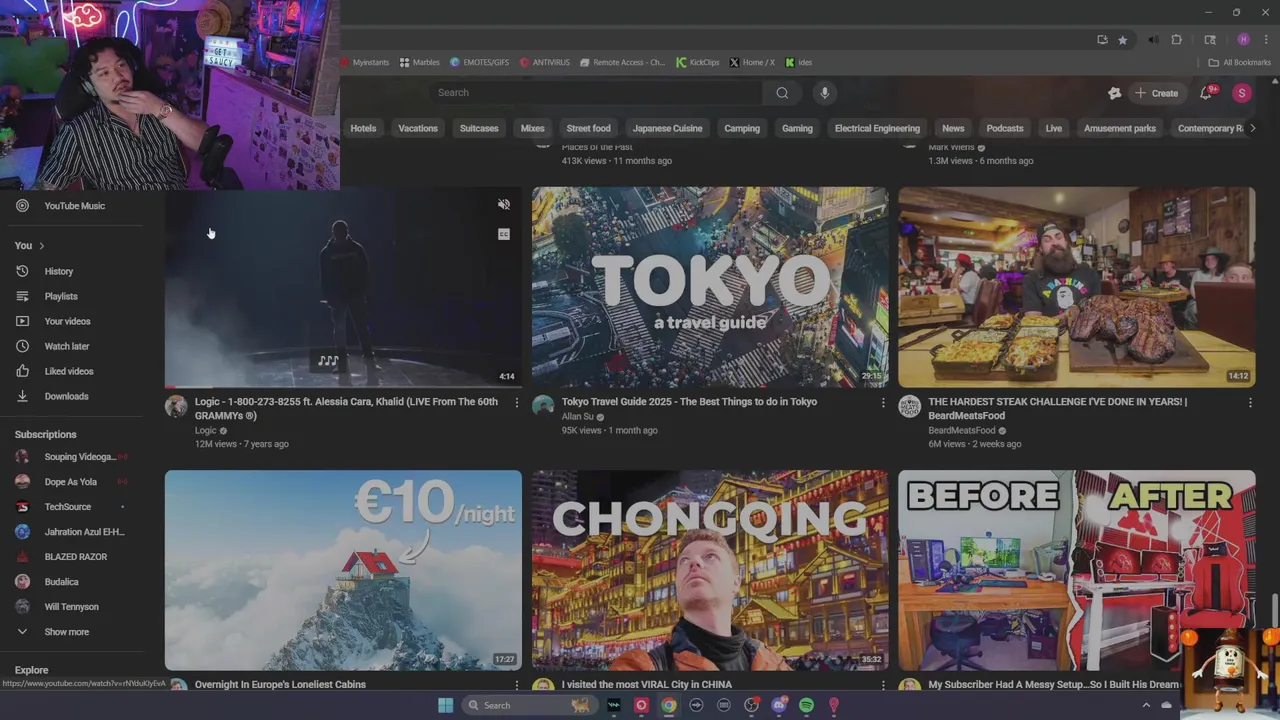Open the notifications bell
Viewport: 1280px width, 720px height.
click(1206, 93)
